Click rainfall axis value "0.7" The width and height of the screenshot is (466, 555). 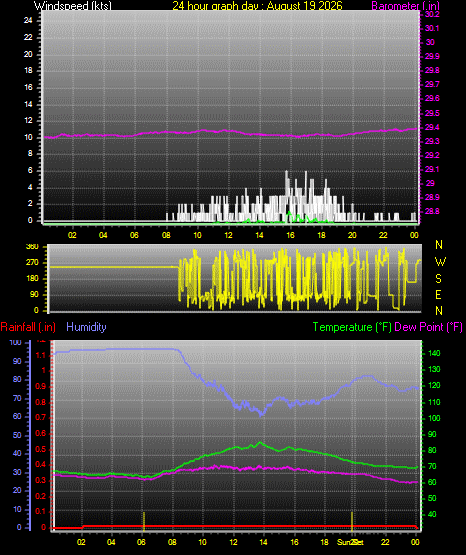pos(41,417)
